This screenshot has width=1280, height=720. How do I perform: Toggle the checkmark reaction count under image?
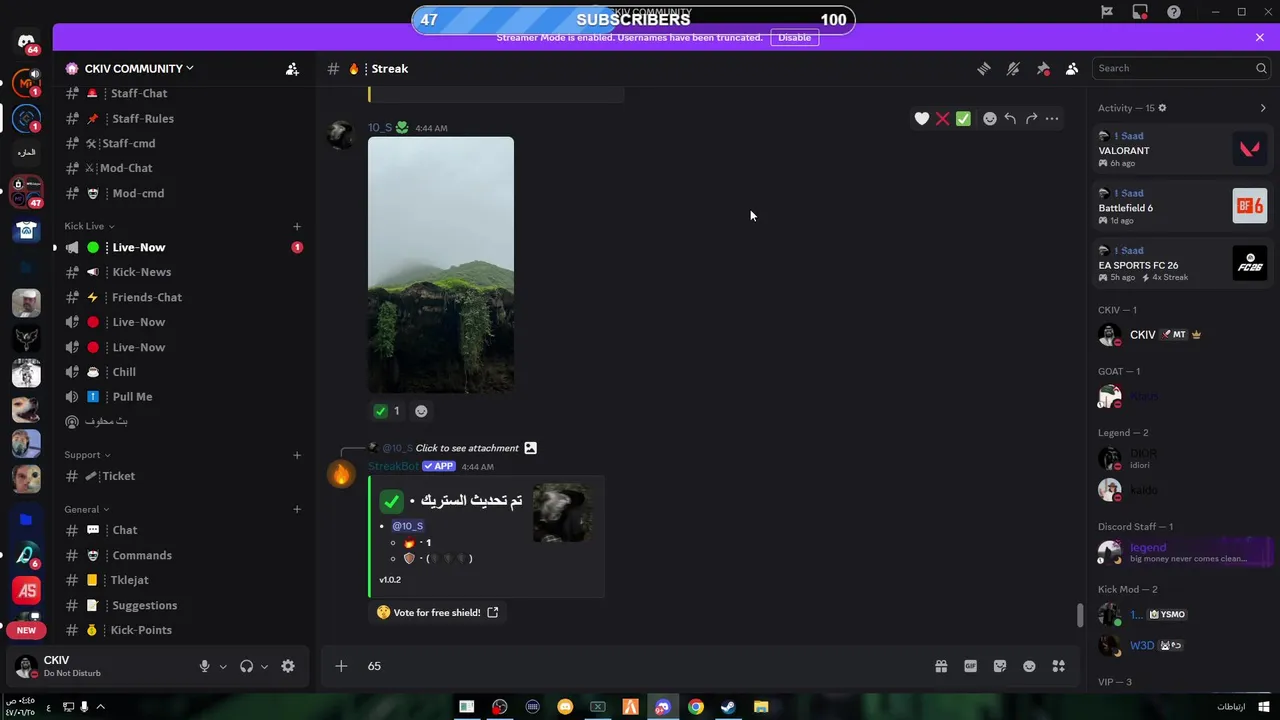(x=387, y=411)
